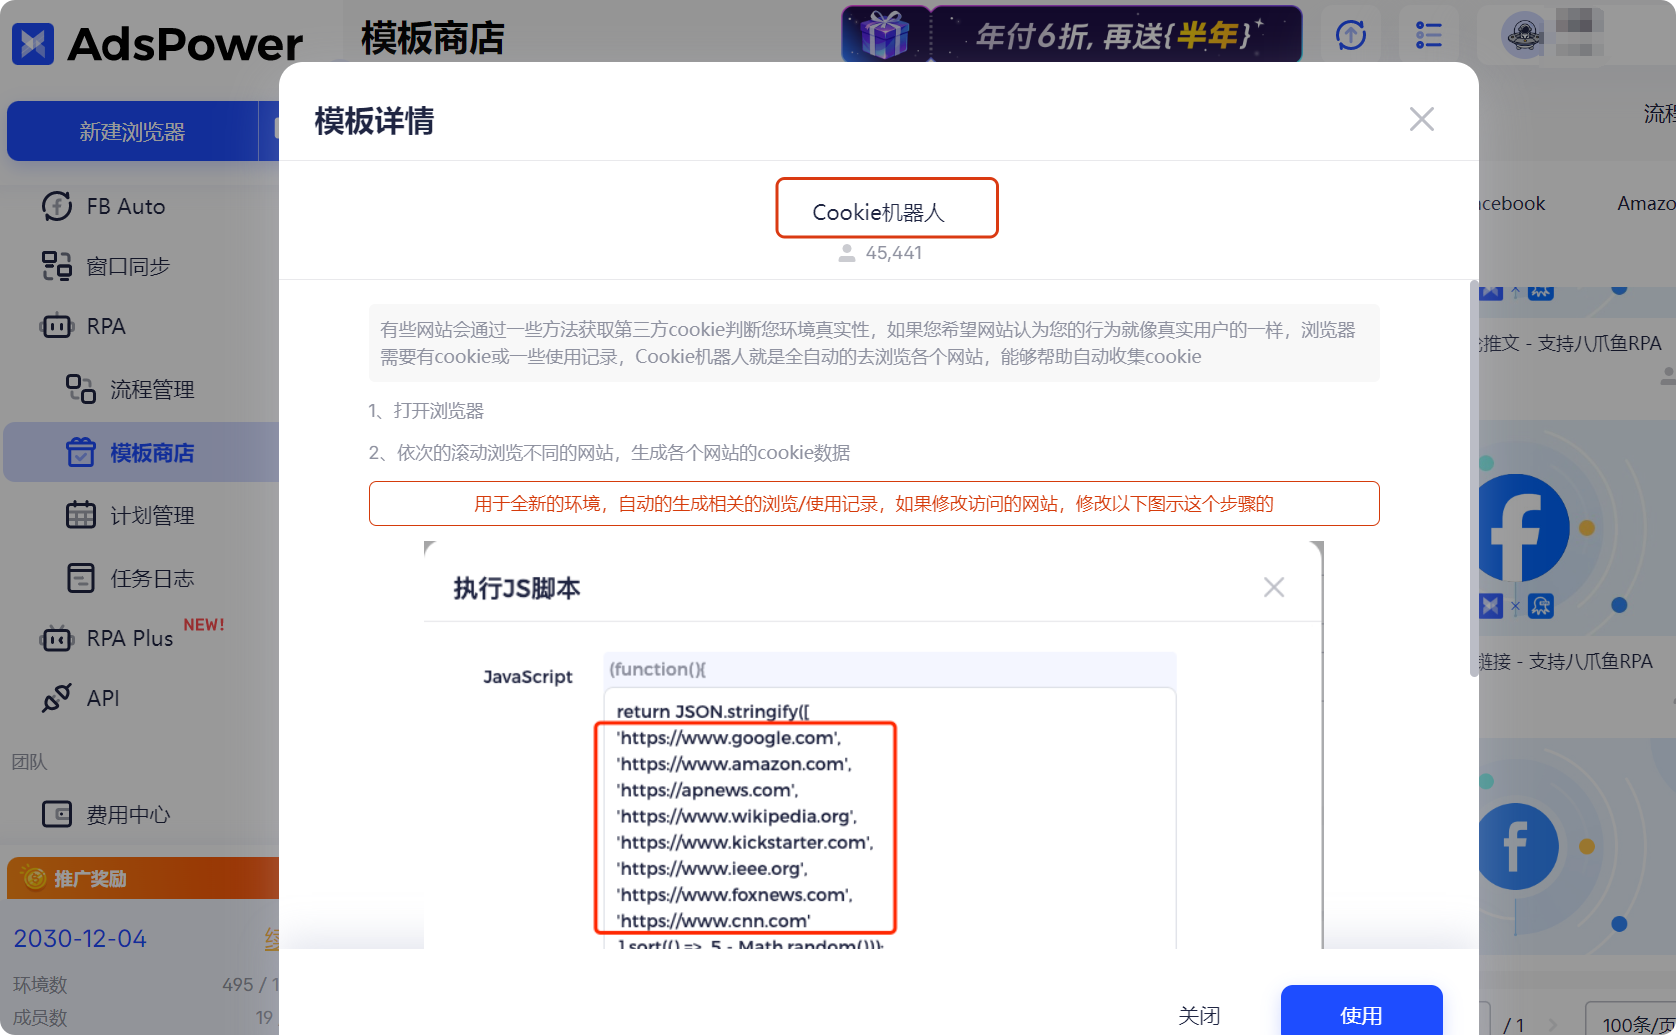Click the astronaut avatar in the top bar
Screen dimensions: 1676x1035
[x=1521, y=33]
